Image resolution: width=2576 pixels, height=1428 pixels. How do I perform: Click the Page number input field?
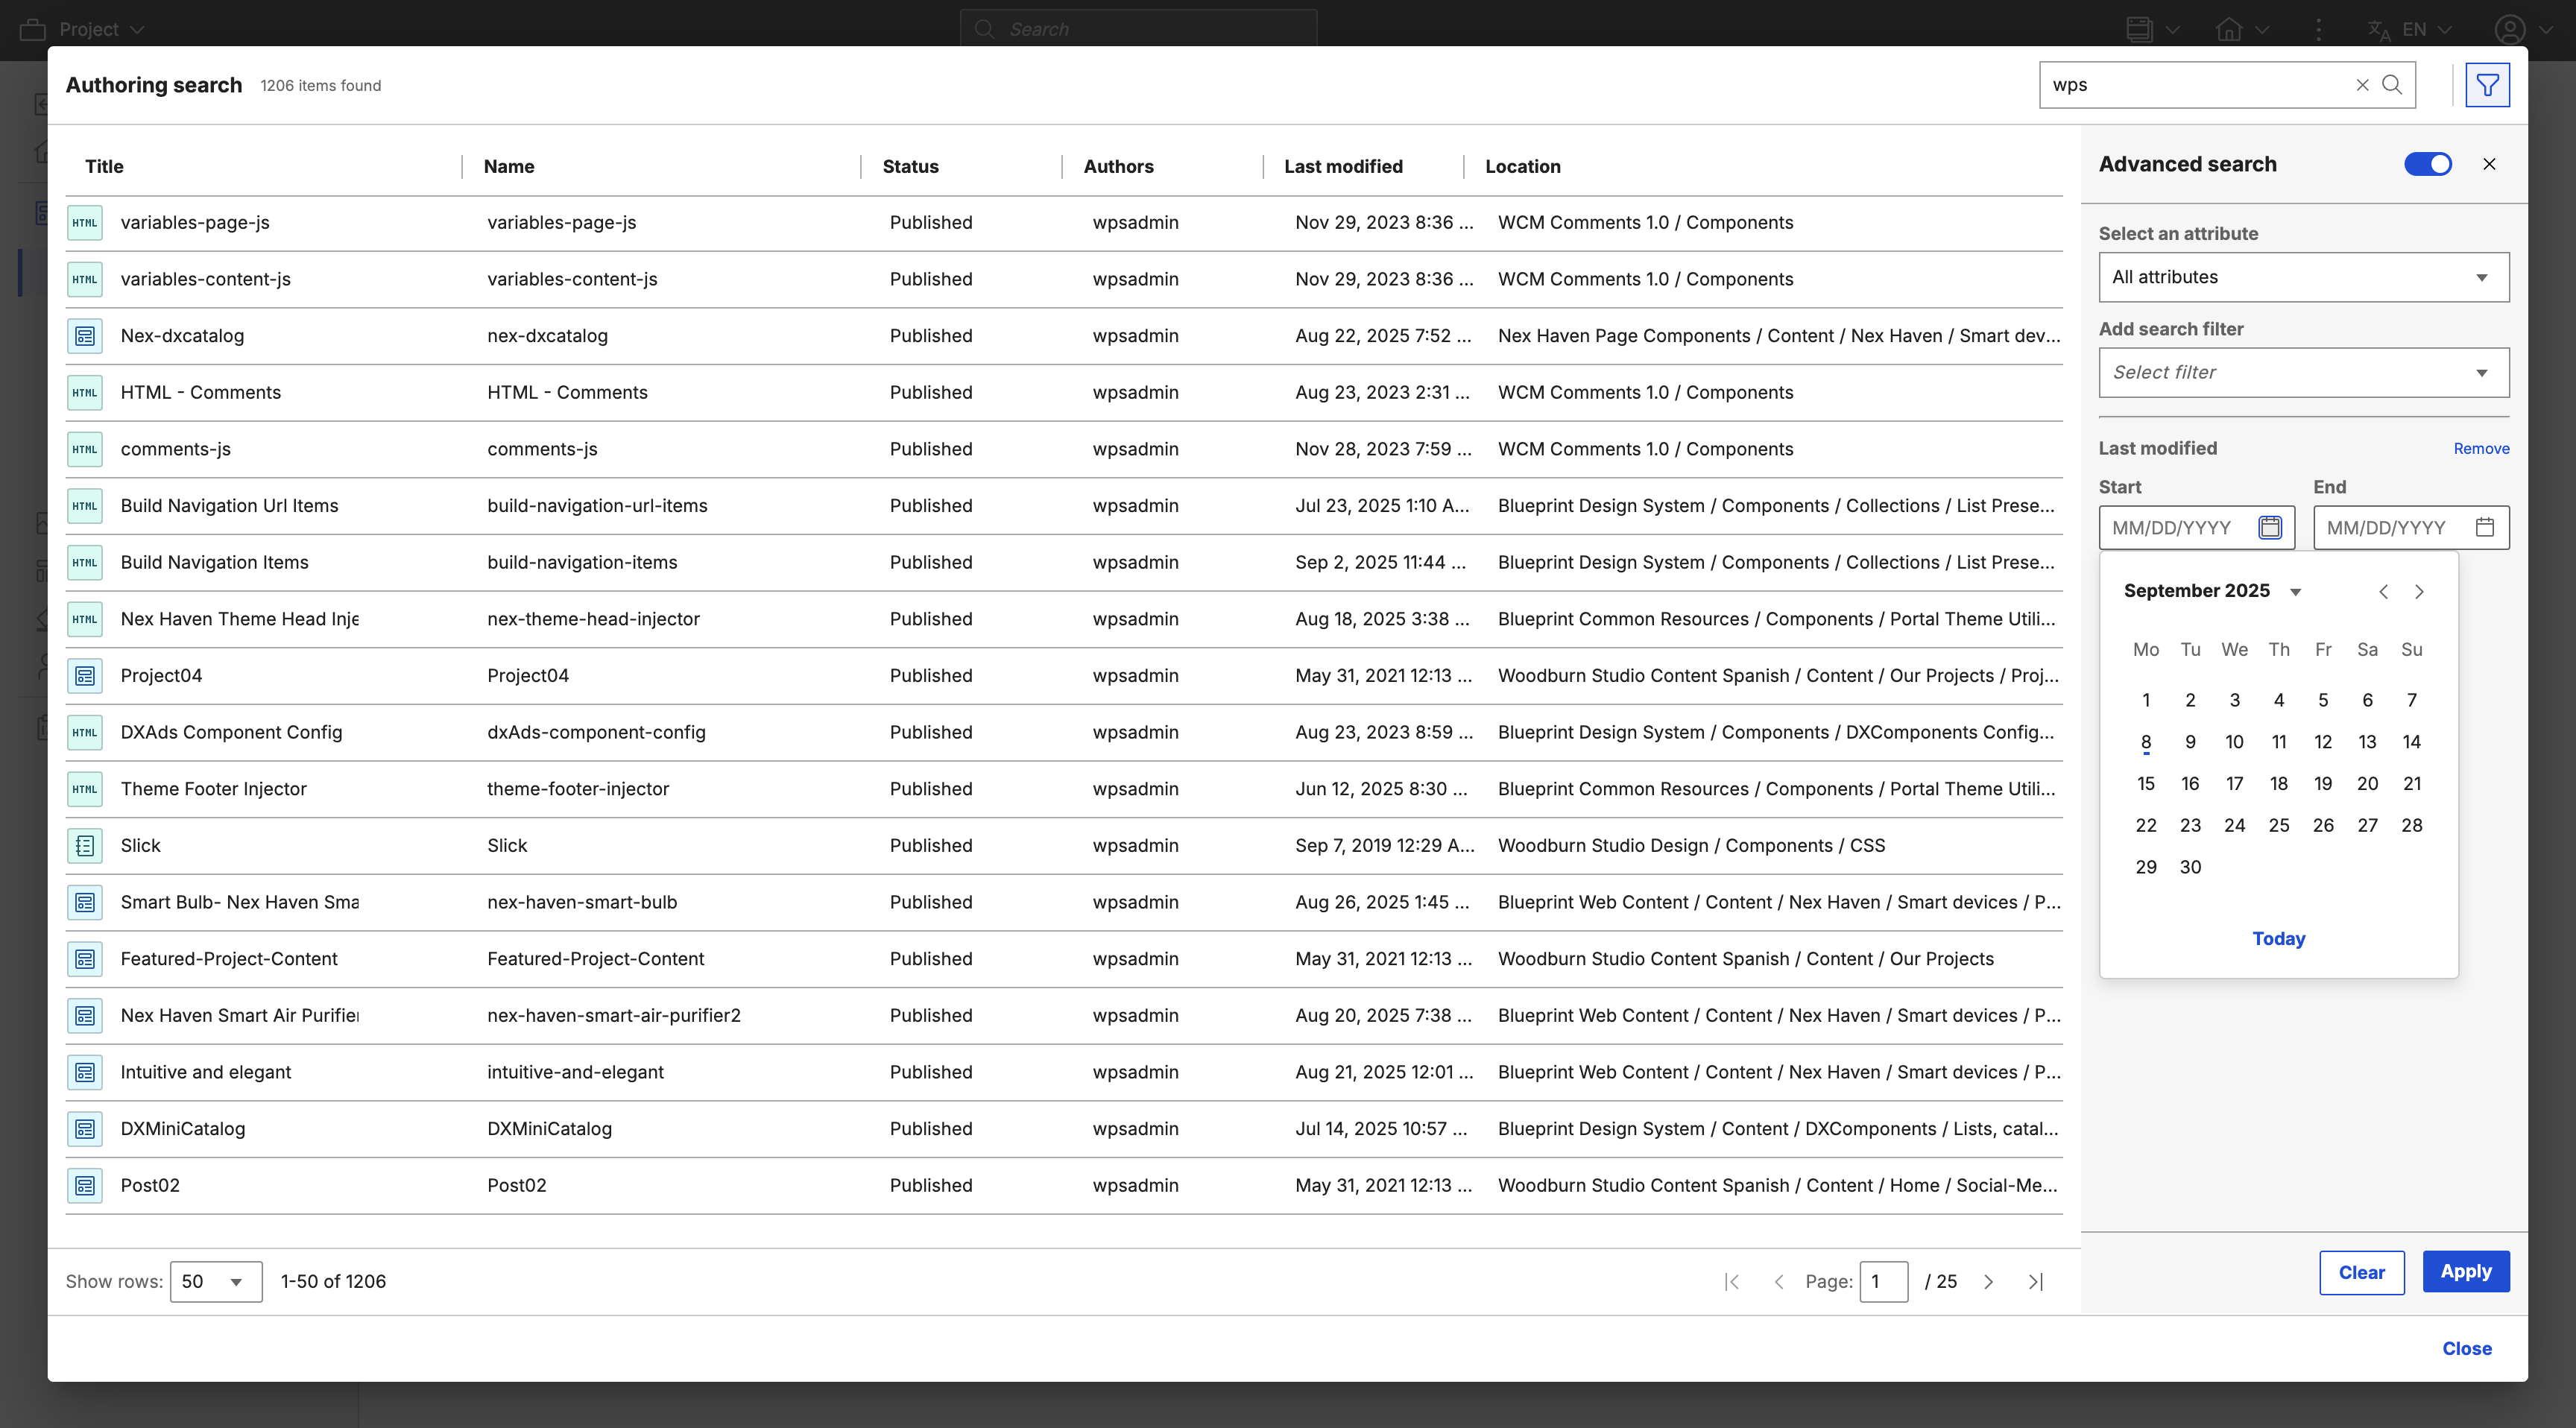pos(1882,1281)
